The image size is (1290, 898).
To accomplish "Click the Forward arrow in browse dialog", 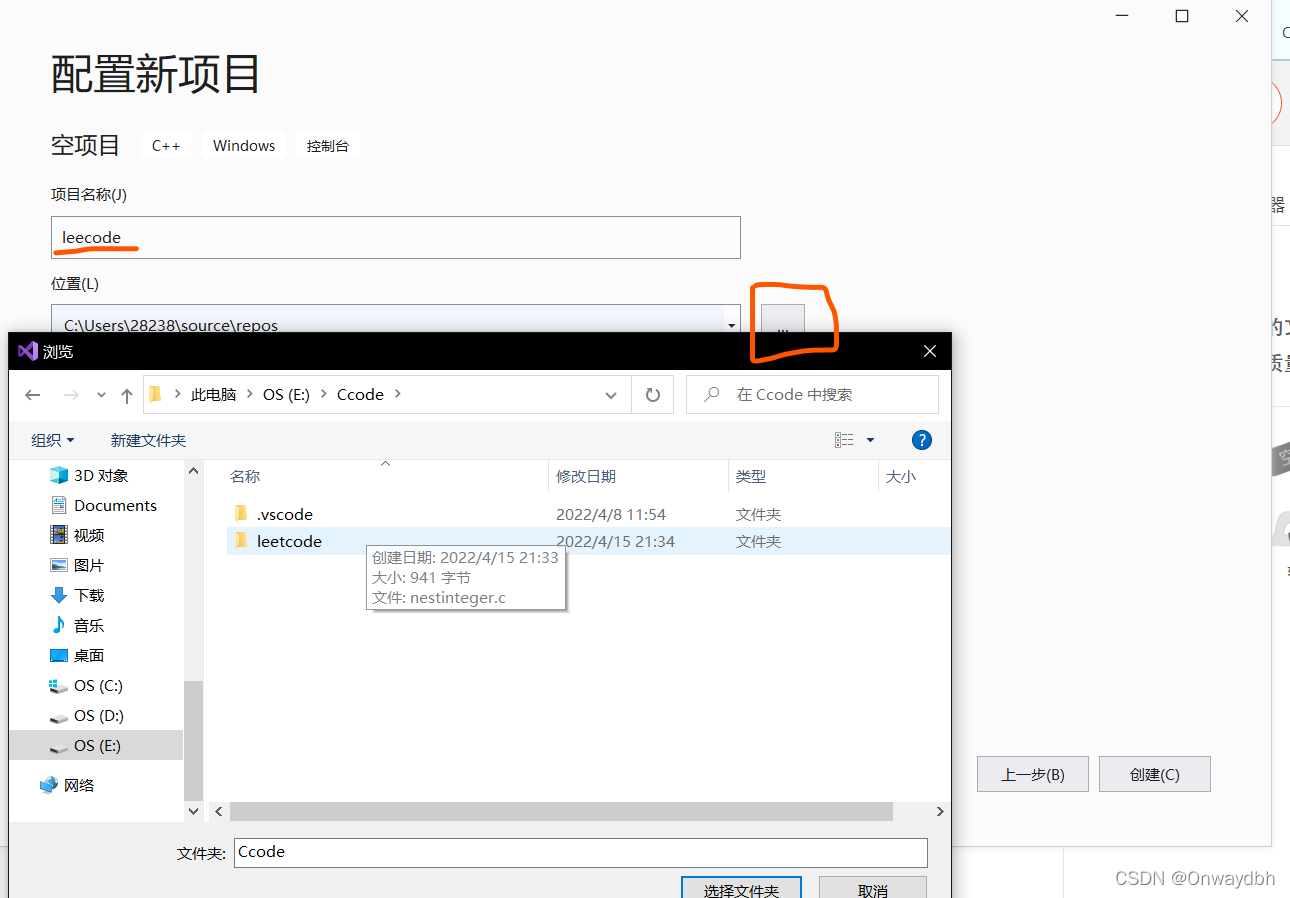I will tap(71, 395).
